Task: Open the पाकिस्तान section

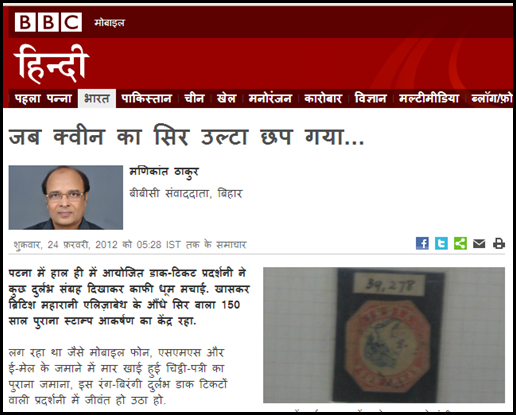Action: click(146, 99)
